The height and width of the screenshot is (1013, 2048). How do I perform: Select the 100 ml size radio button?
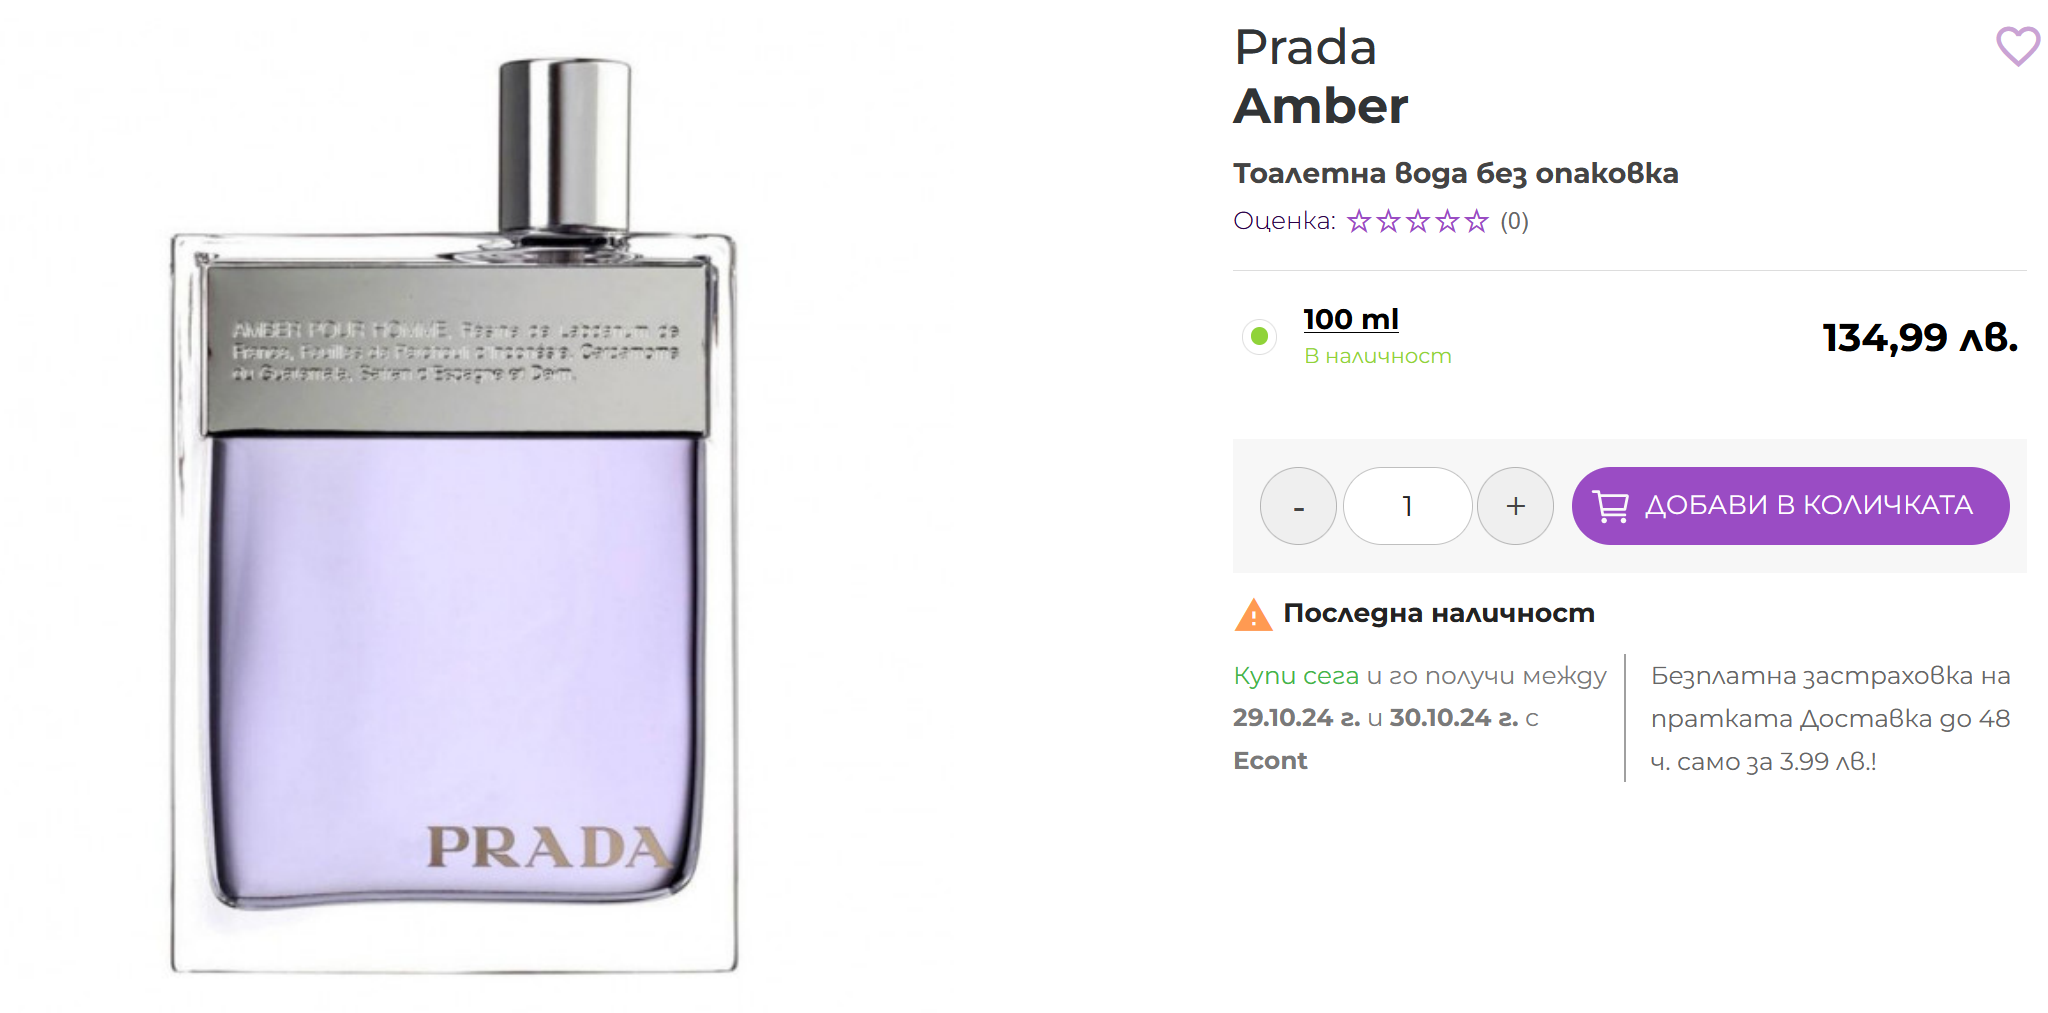click(x=1260, y=337)
